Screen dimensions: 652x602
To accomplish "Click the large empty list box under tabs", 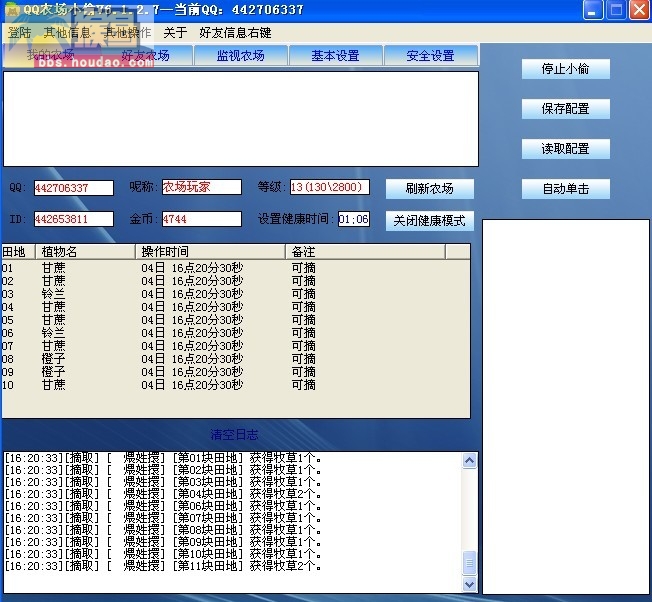I will pyautogui.click(x=241, y=119).
